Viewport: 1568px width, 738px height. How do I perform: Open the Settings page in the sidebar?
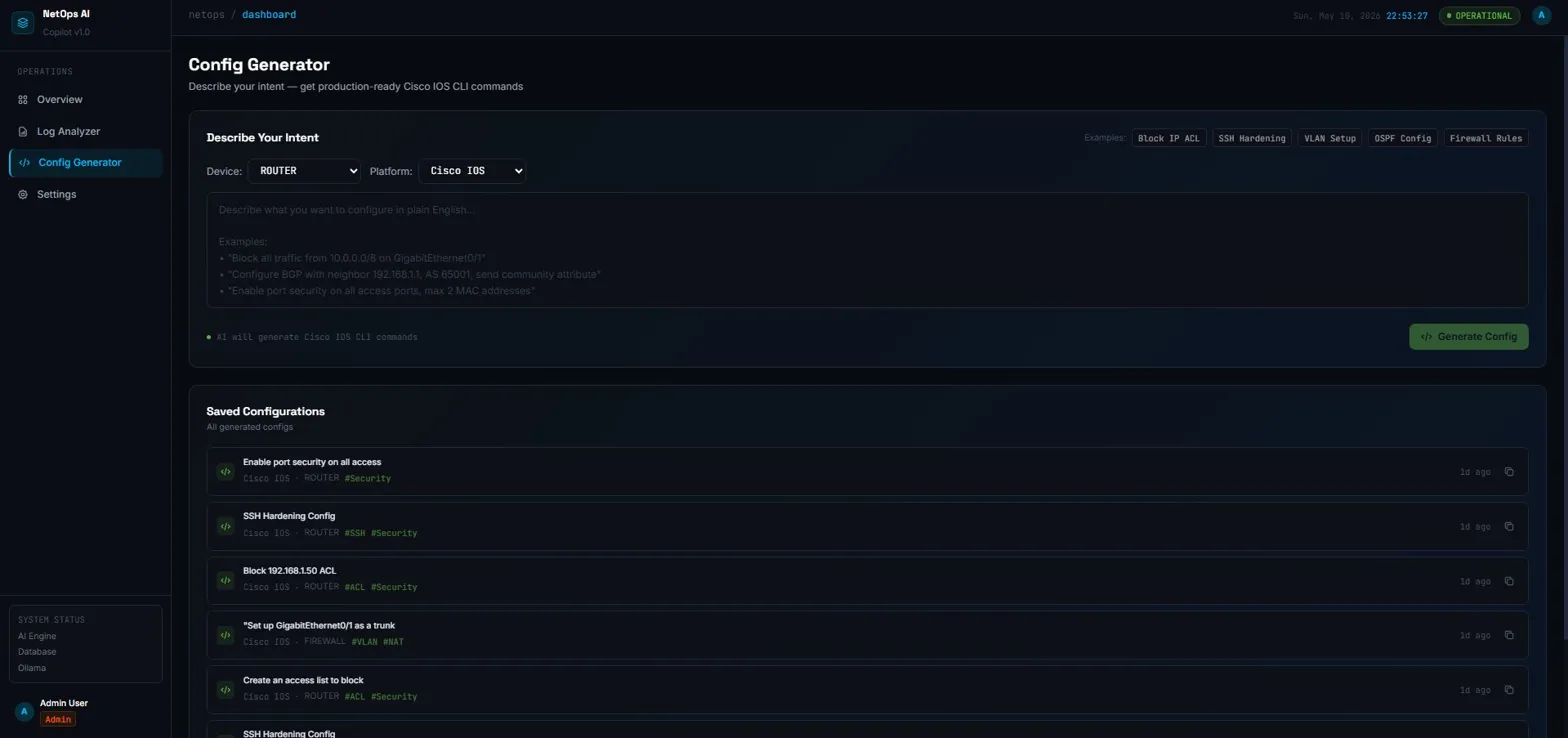pyautogui.click(x=86, y=194)
